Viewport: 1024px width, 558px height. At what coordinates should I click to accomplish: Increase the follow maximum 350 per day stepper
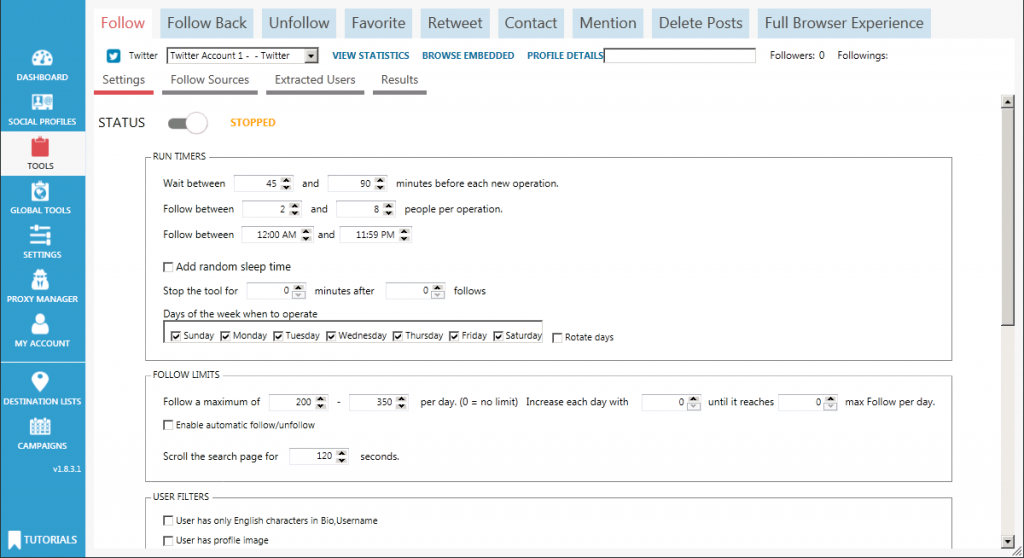[x=401, y=398]
